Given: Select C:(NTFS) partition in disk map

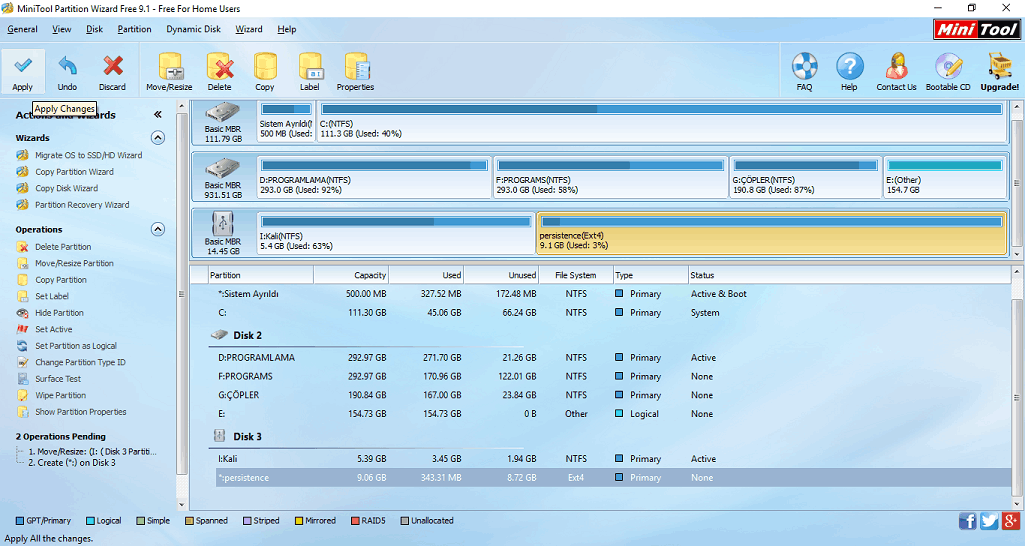Looking at the screenshot, I should click(662, 122).
